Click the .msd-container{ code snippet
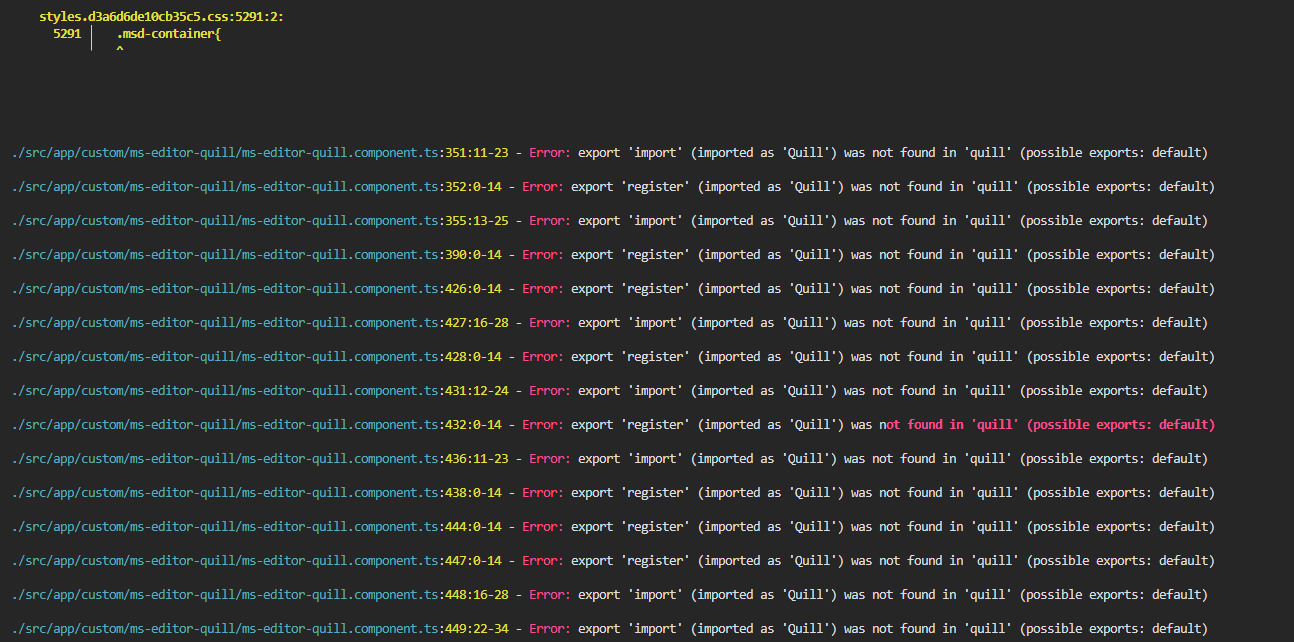 click(x=168, y=34)
